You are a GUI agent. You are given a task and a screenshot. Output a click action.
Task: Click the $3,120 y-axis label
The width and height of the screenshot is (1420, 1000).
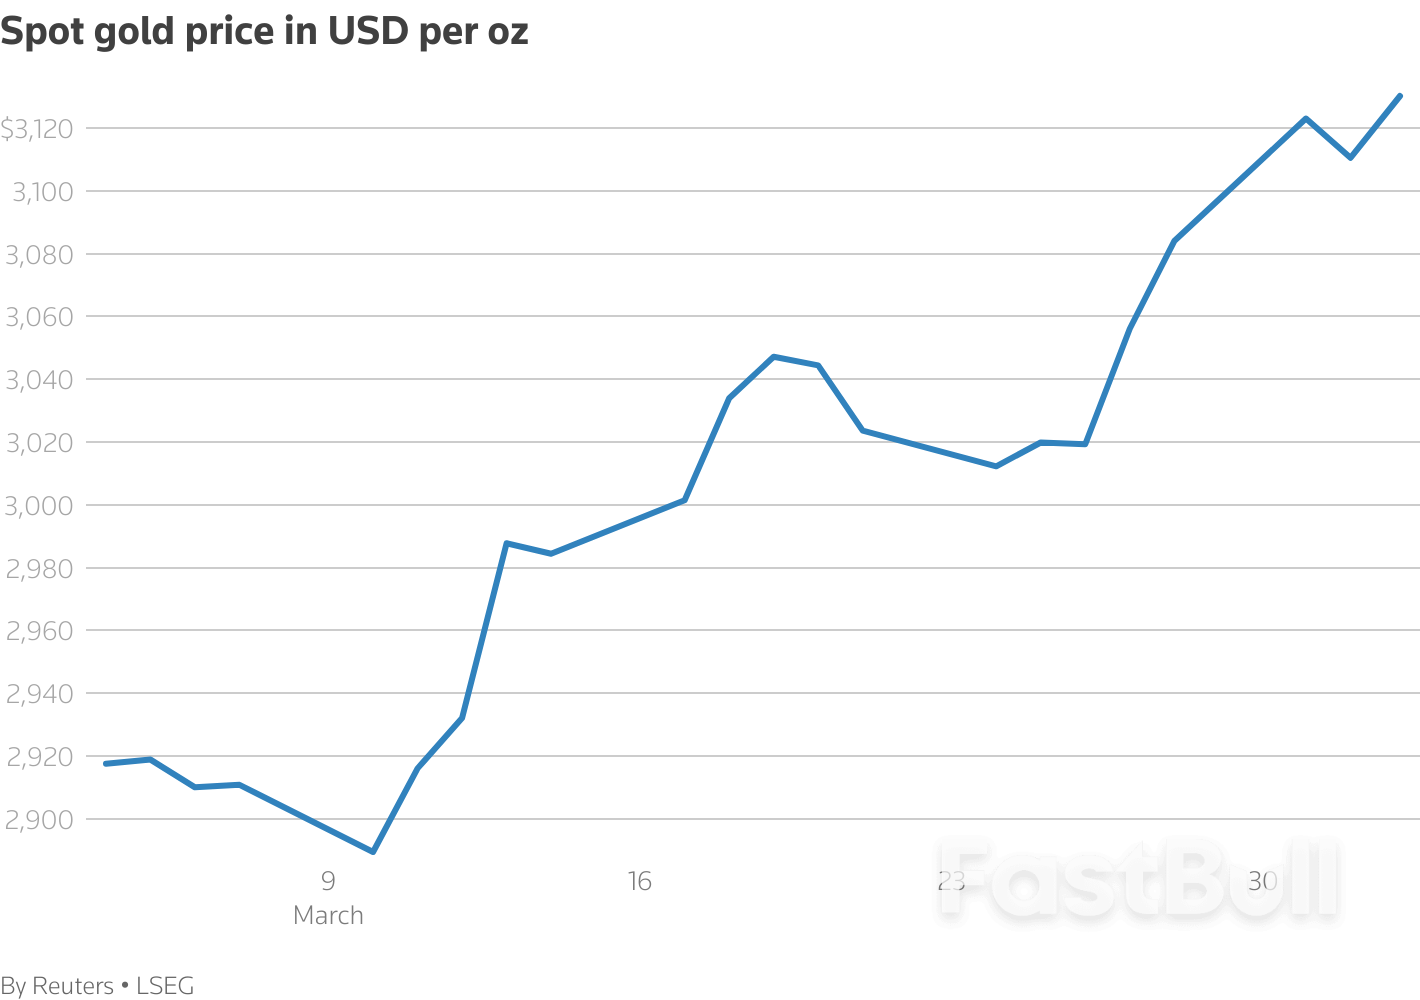tap(37, 129)
